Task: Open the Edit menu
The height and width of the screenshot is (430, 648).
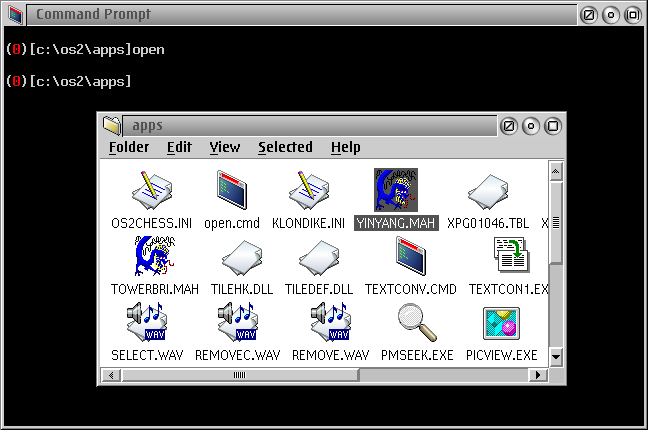Action: (179, 147)
